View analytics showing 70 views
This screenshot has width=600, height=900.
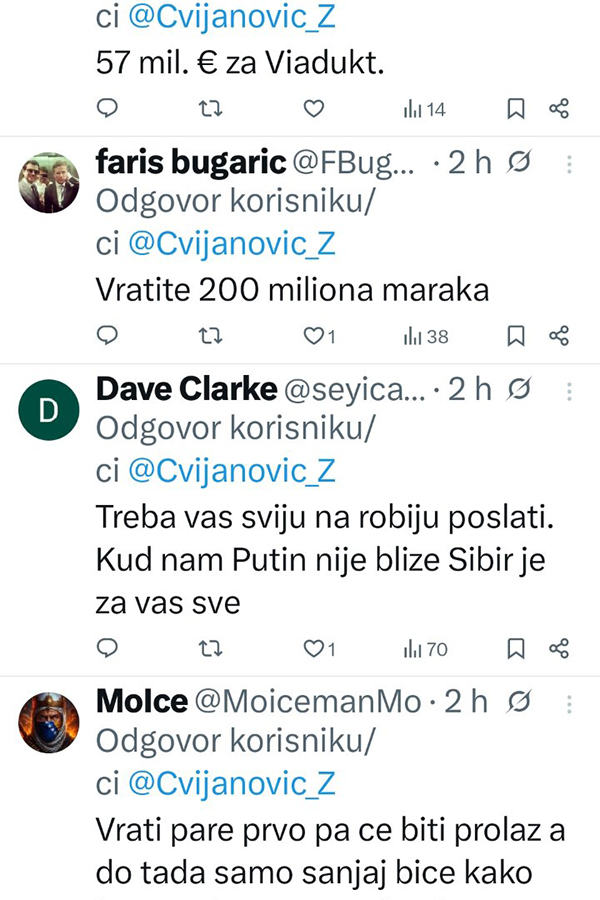pyautogui.click(x=425, y=649)
